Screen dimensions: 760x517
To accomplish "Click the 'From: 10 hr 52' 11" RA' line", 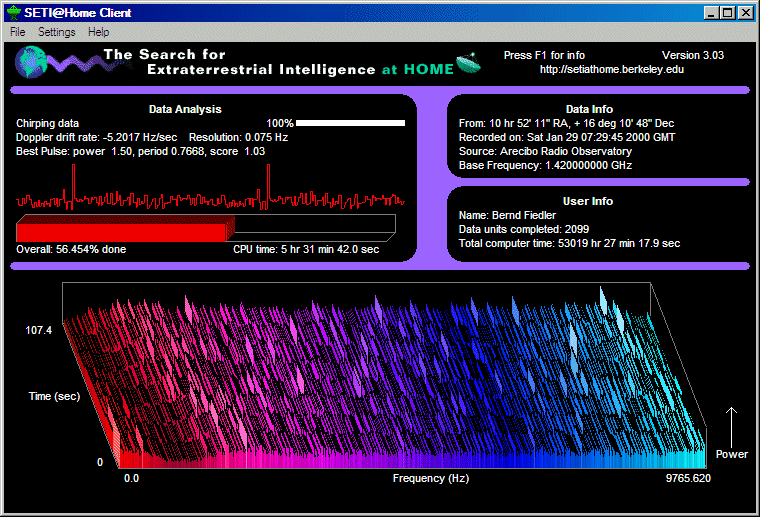I will [x=567, y=124].
